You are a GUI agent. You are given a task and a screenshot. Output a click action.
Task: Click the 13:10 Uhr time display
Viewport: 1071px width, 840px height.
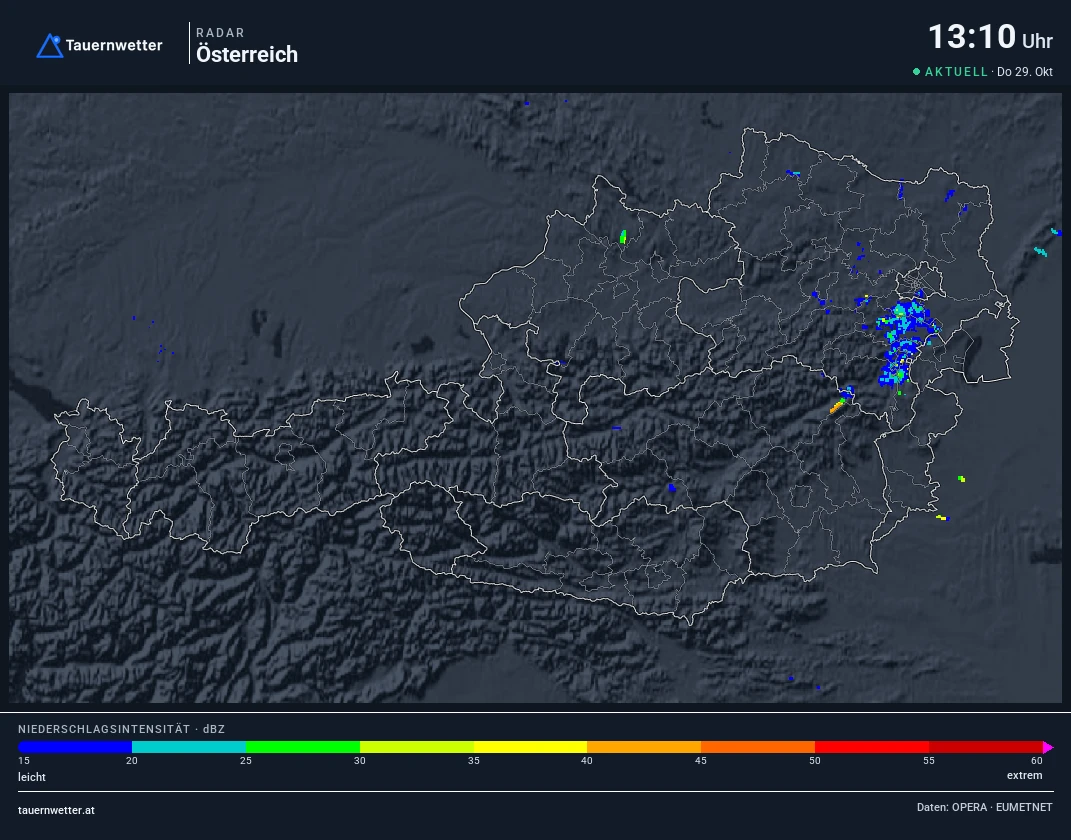click(x=990, y=37)
